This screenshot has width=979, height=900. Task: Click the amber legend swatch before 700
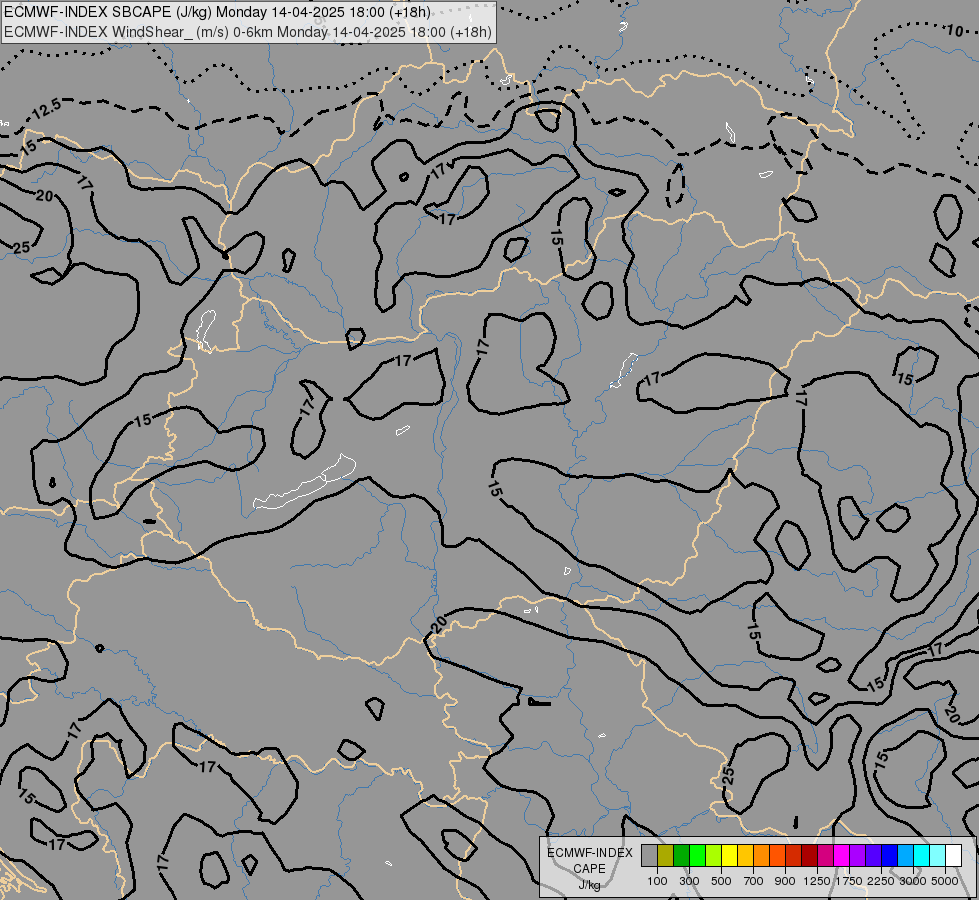coord(745,855)
